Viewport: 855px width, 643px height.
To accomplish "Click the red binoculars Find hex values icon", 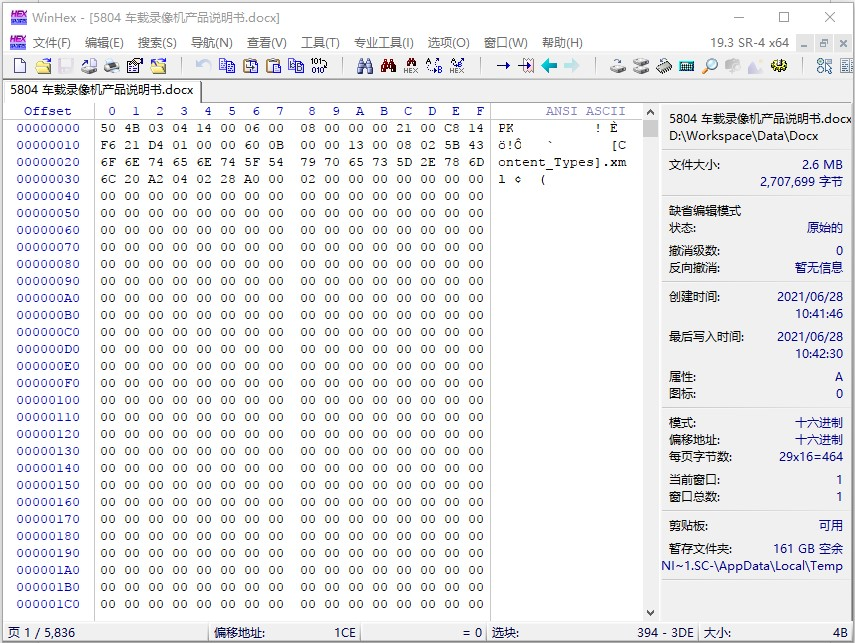I will click(388, 66).
